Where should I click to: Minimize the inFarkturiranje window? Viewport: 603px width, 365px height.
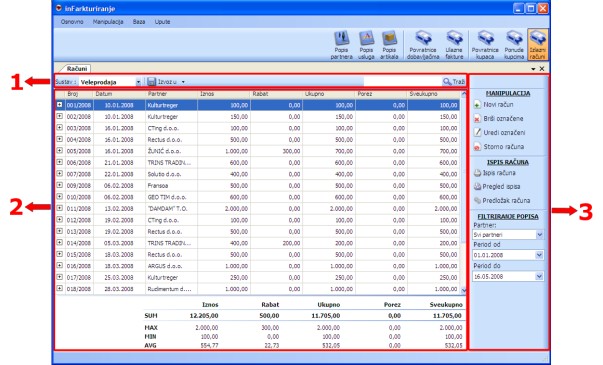coord(518,8)
